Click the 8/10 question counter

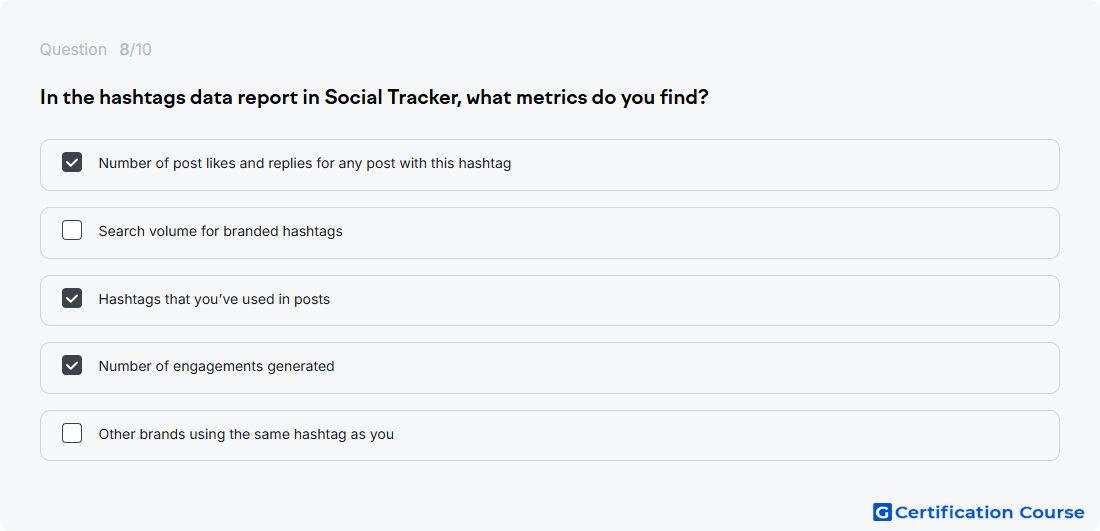coord(135,50)
